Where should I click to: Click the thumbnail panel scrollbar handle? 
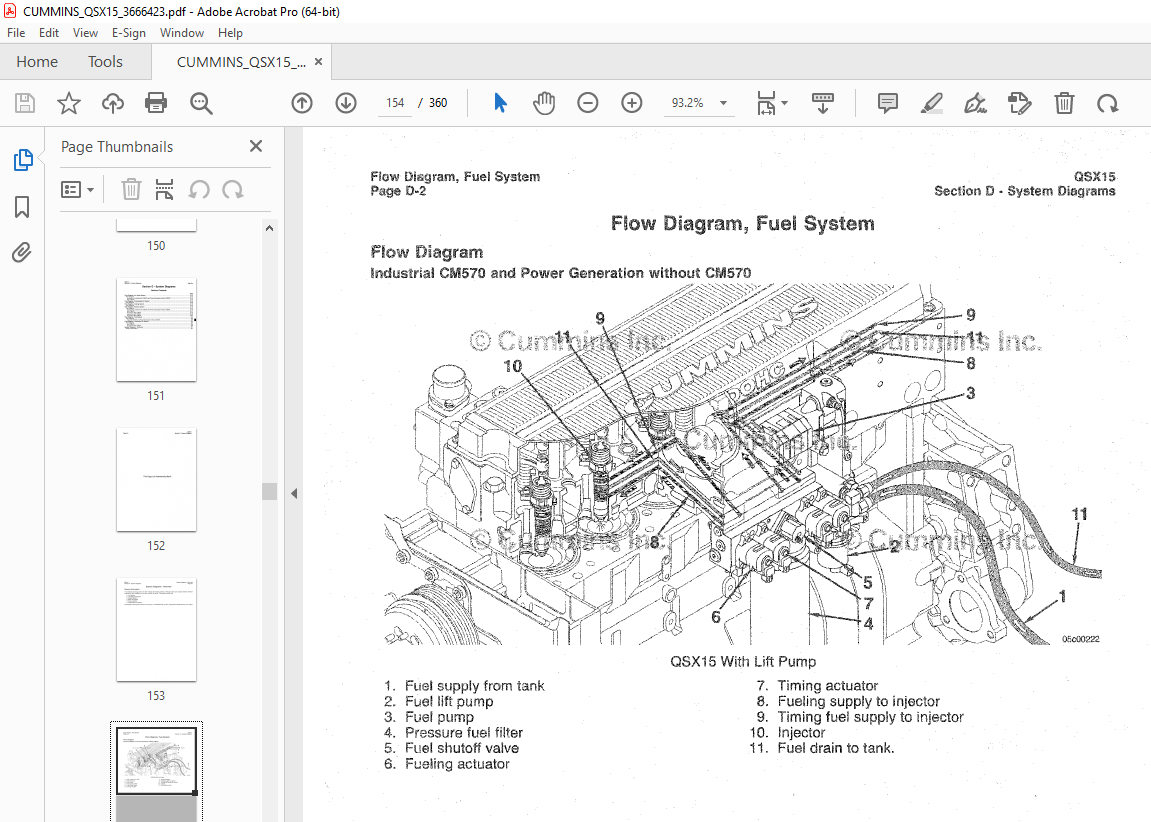click(269, 491)
